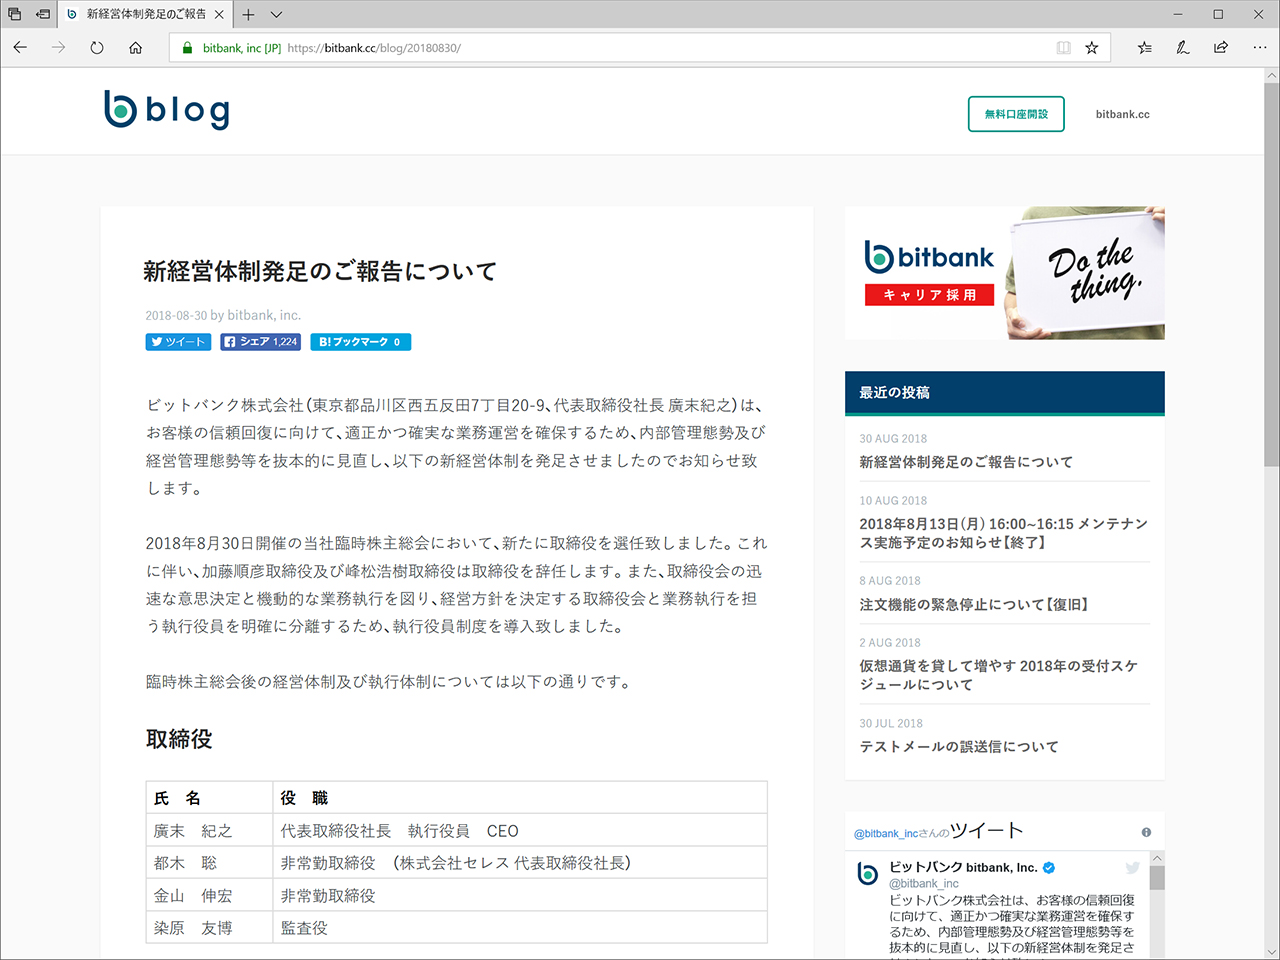Viewport: 1280px width, 960px height.
Task: Click the ツイート share button
Action: pyautogui.click(x=178, y=341)
